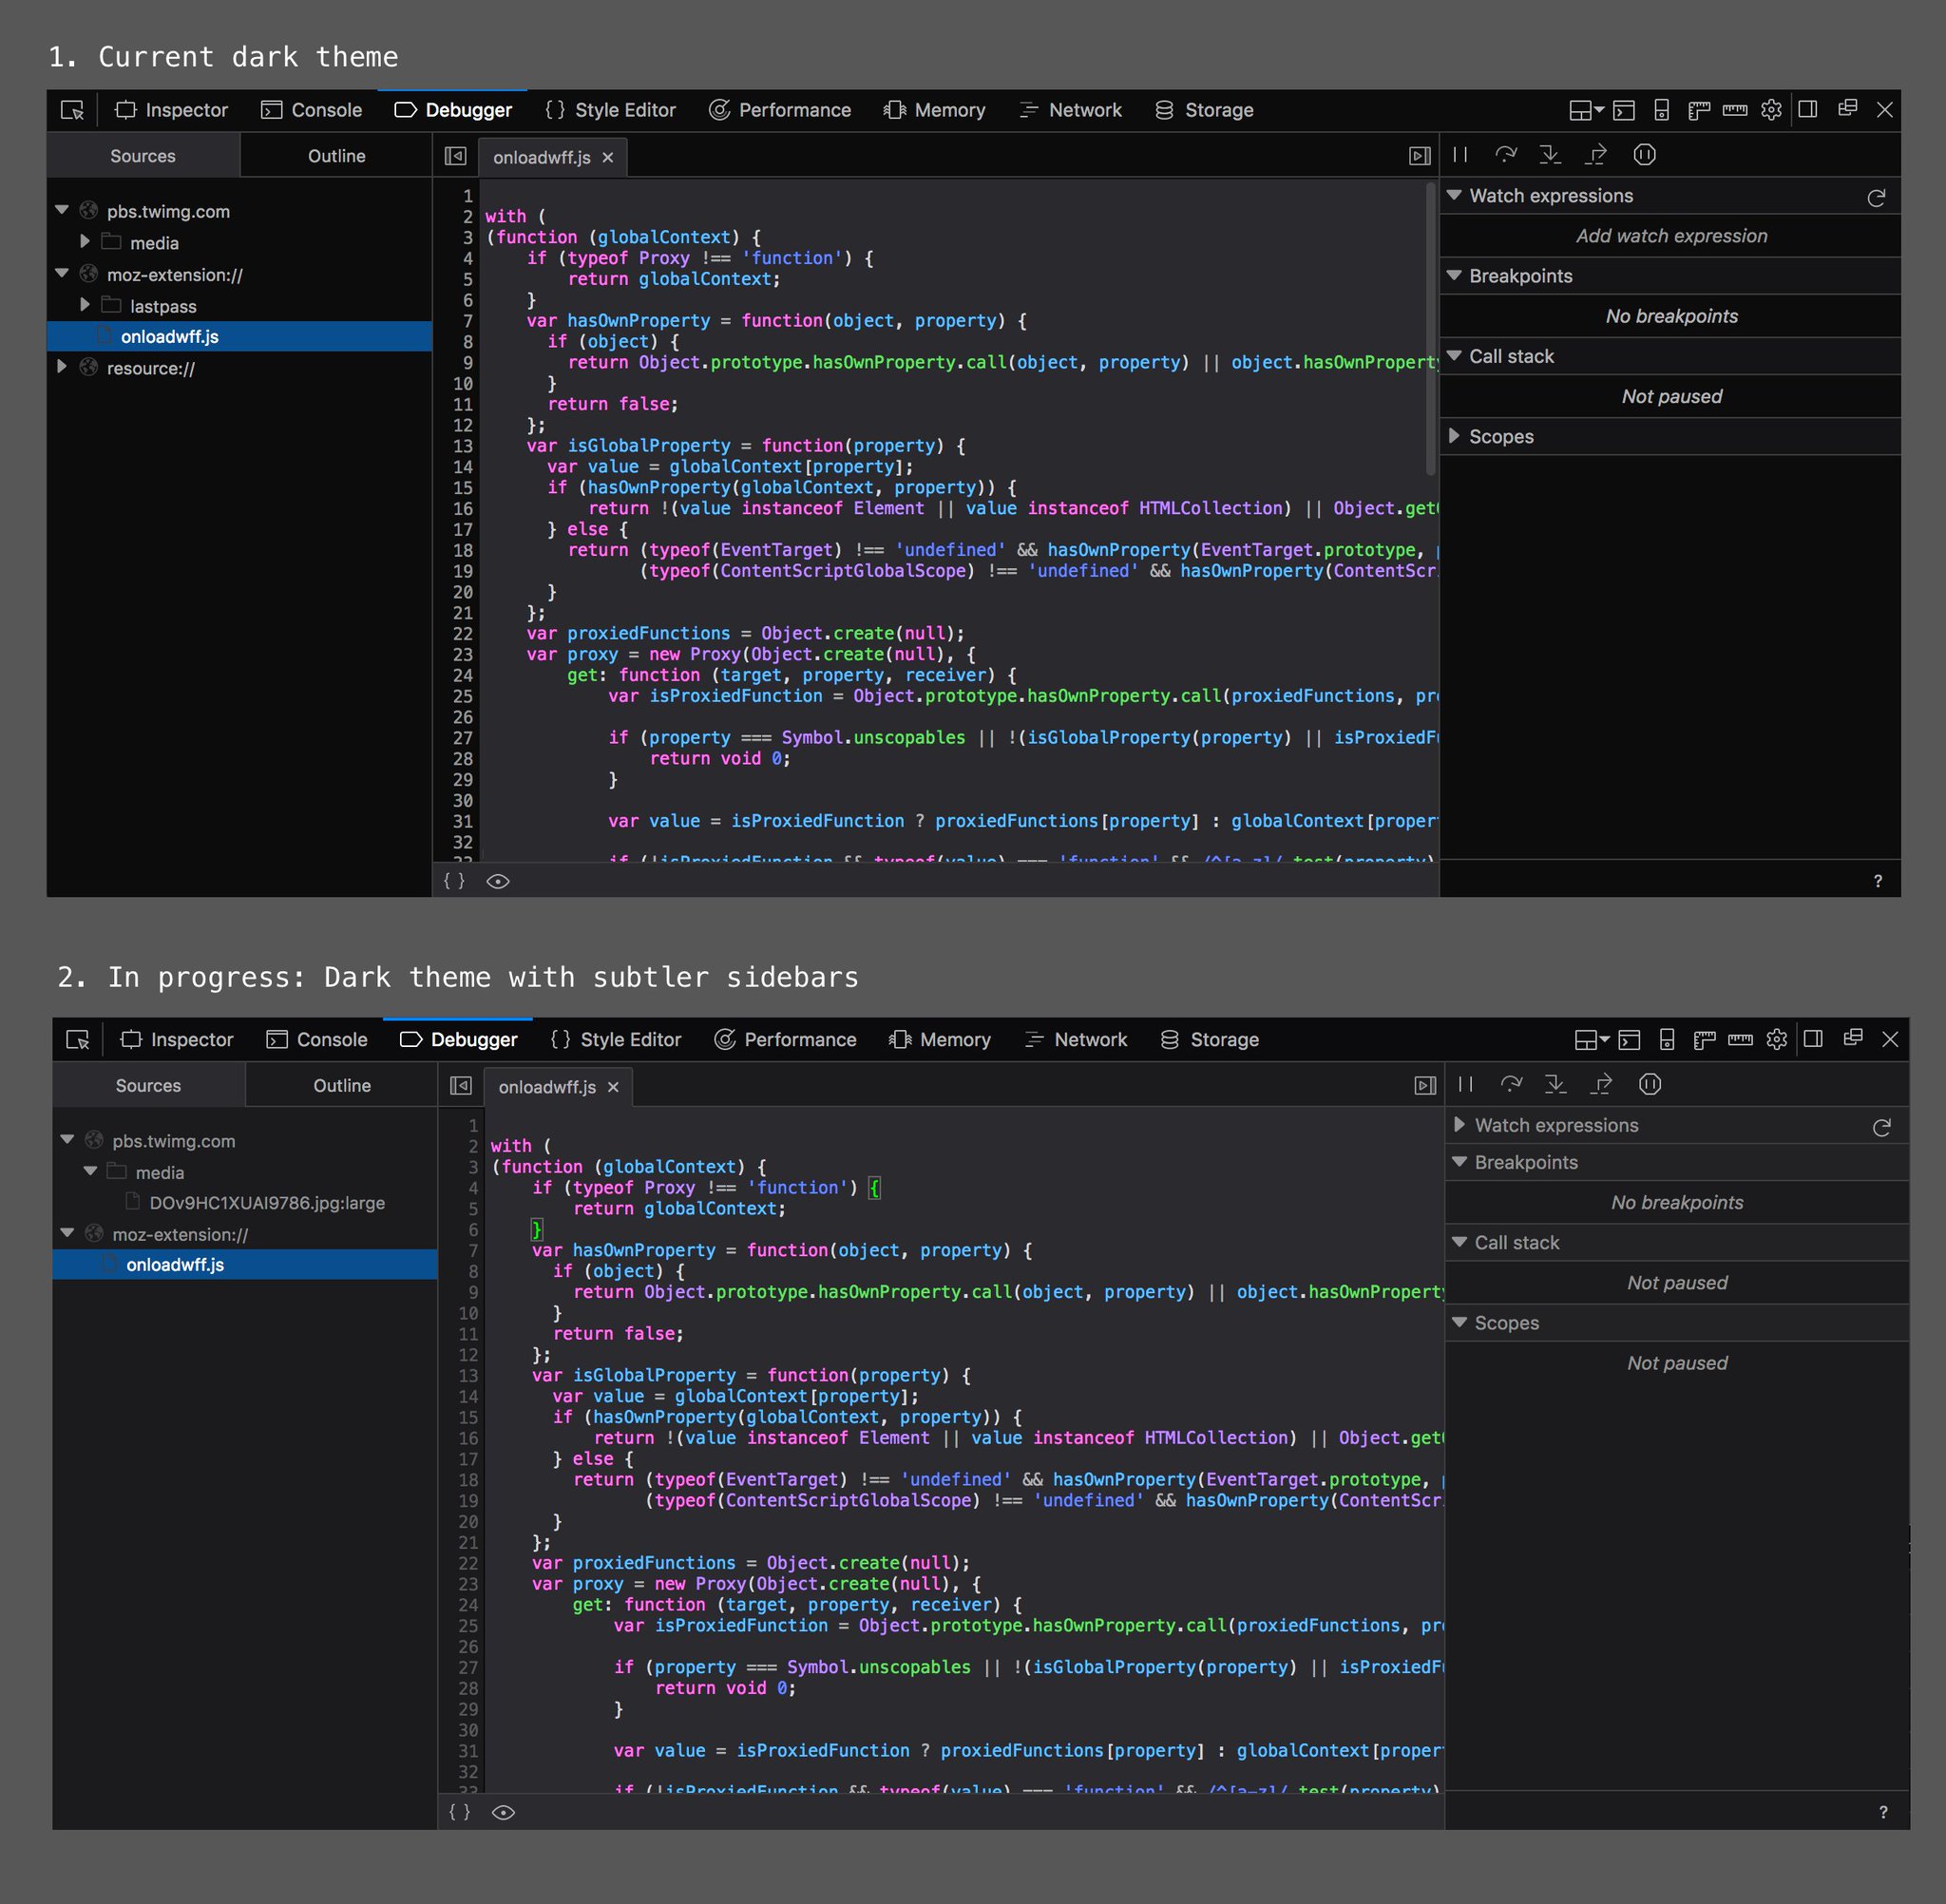Open the frame selector dropdown in the top toolbox
The image size is (1946, 1904).
pyautogui.click(x=1586, y=110)
